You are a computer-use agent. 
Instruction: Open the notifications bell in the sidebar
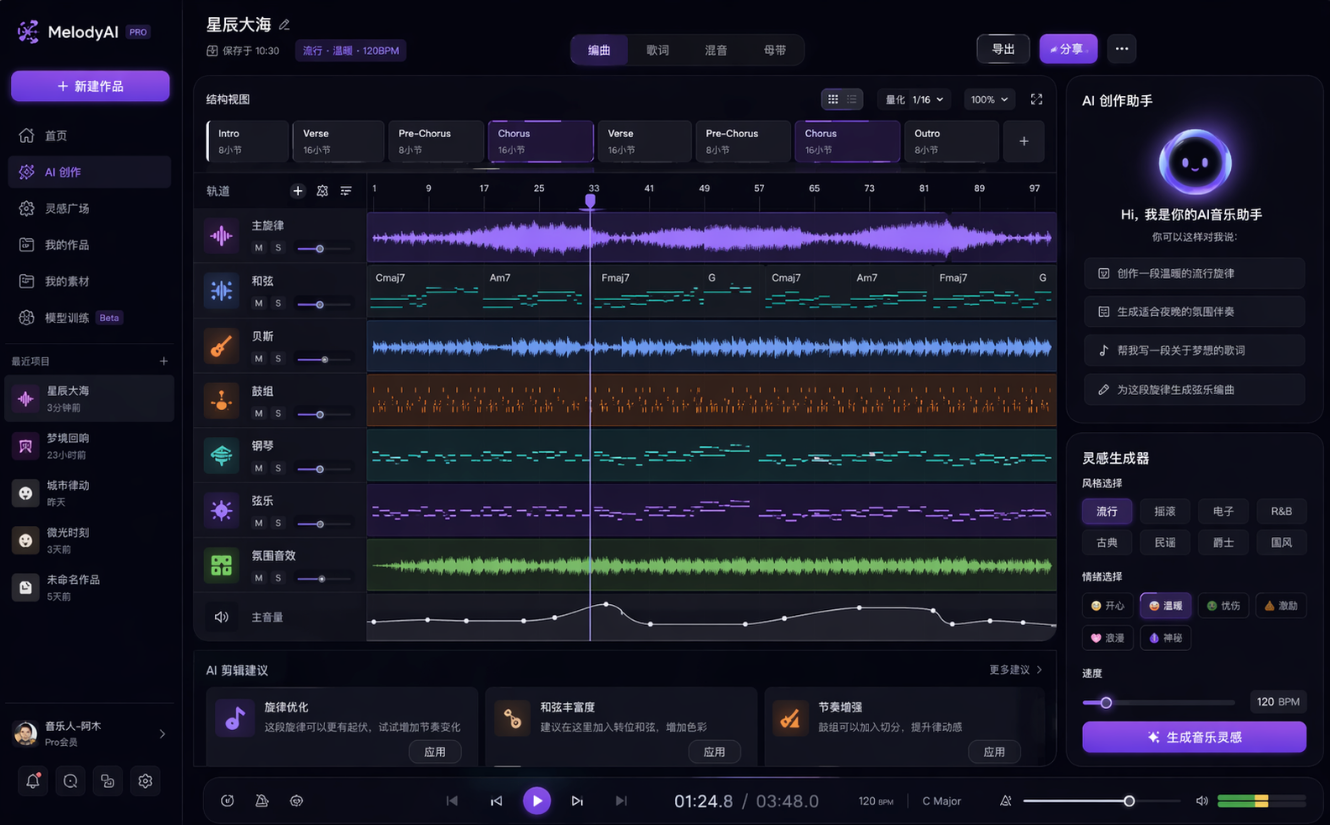(33, 781)
